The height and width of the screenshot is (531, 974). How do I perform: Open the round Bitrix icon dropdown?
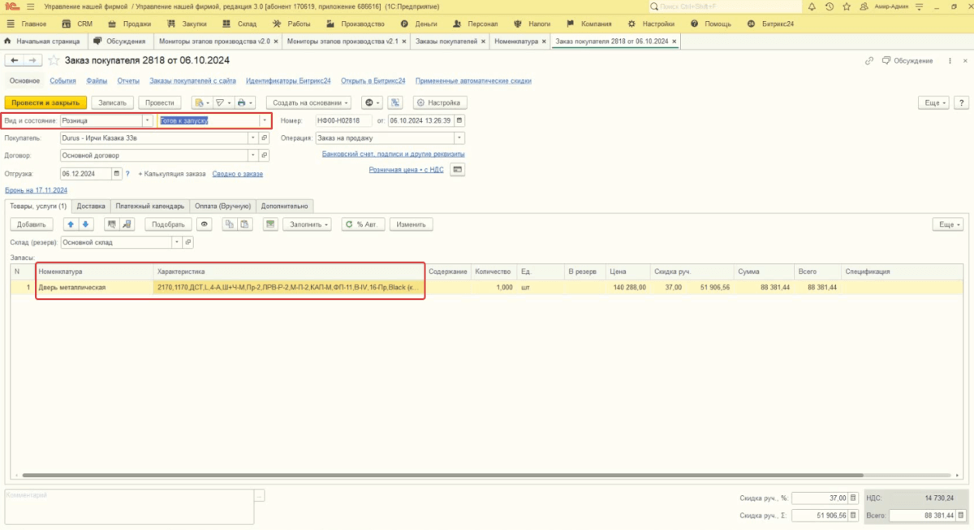(371, 102)
